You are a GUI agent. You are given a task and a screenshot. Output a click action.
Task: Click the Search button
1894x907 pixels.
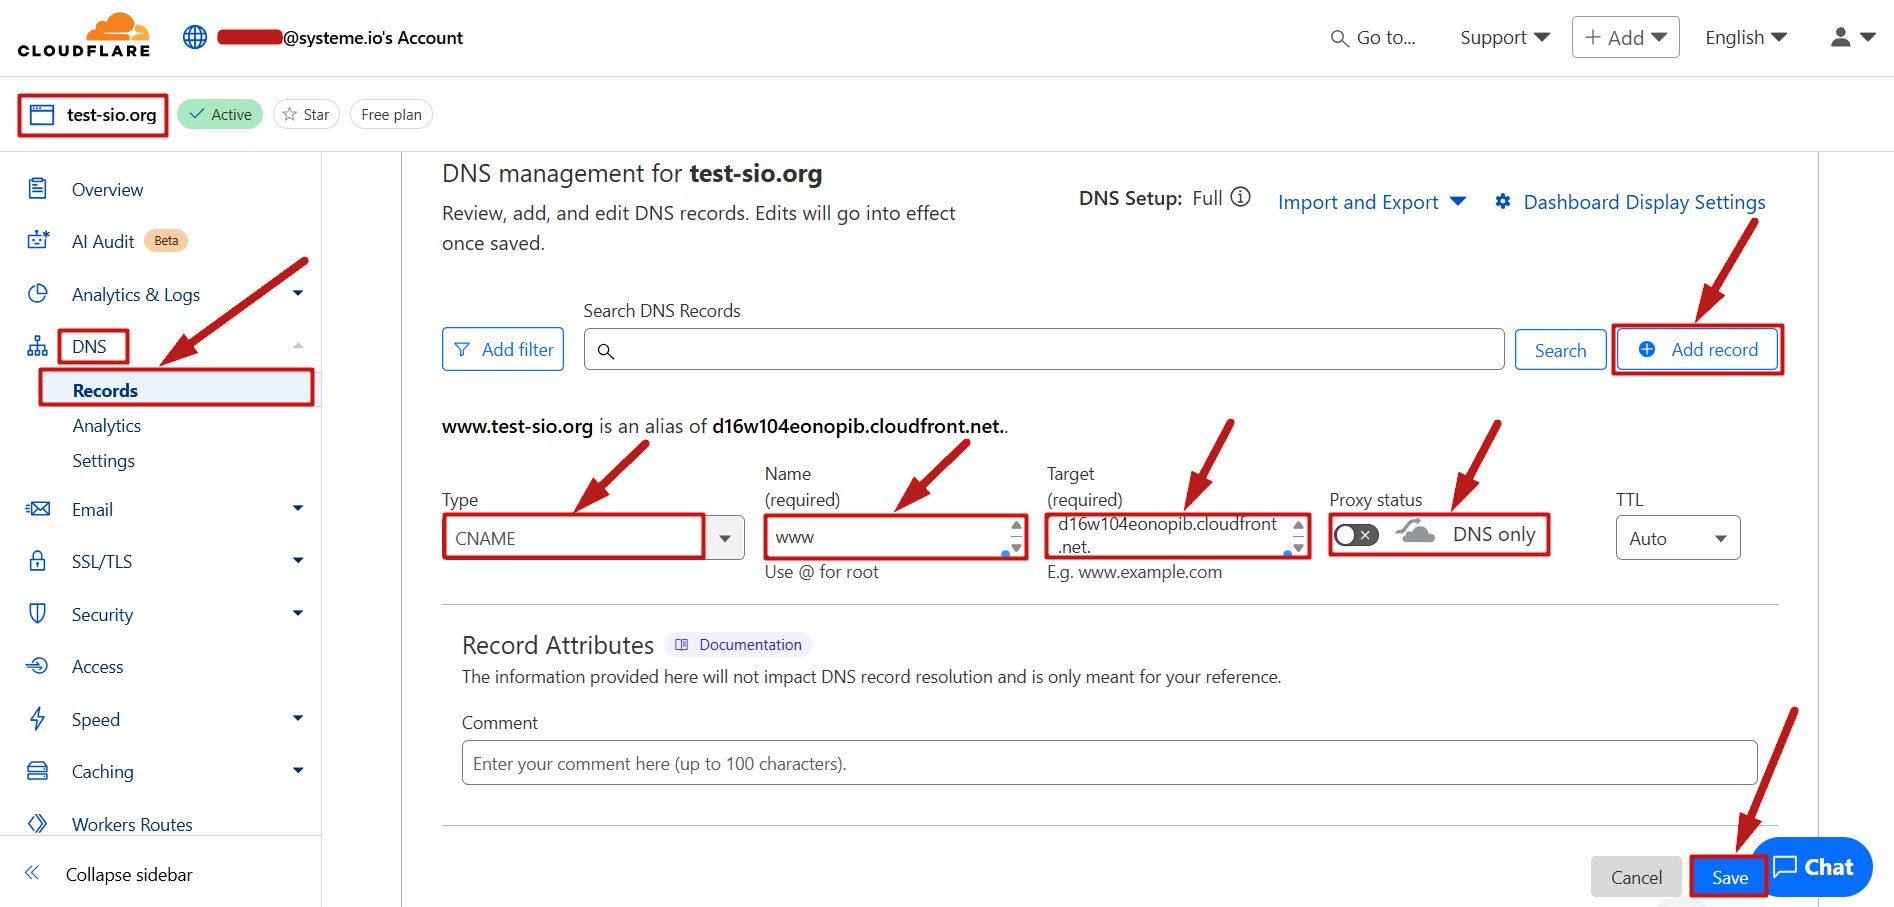1560,350
